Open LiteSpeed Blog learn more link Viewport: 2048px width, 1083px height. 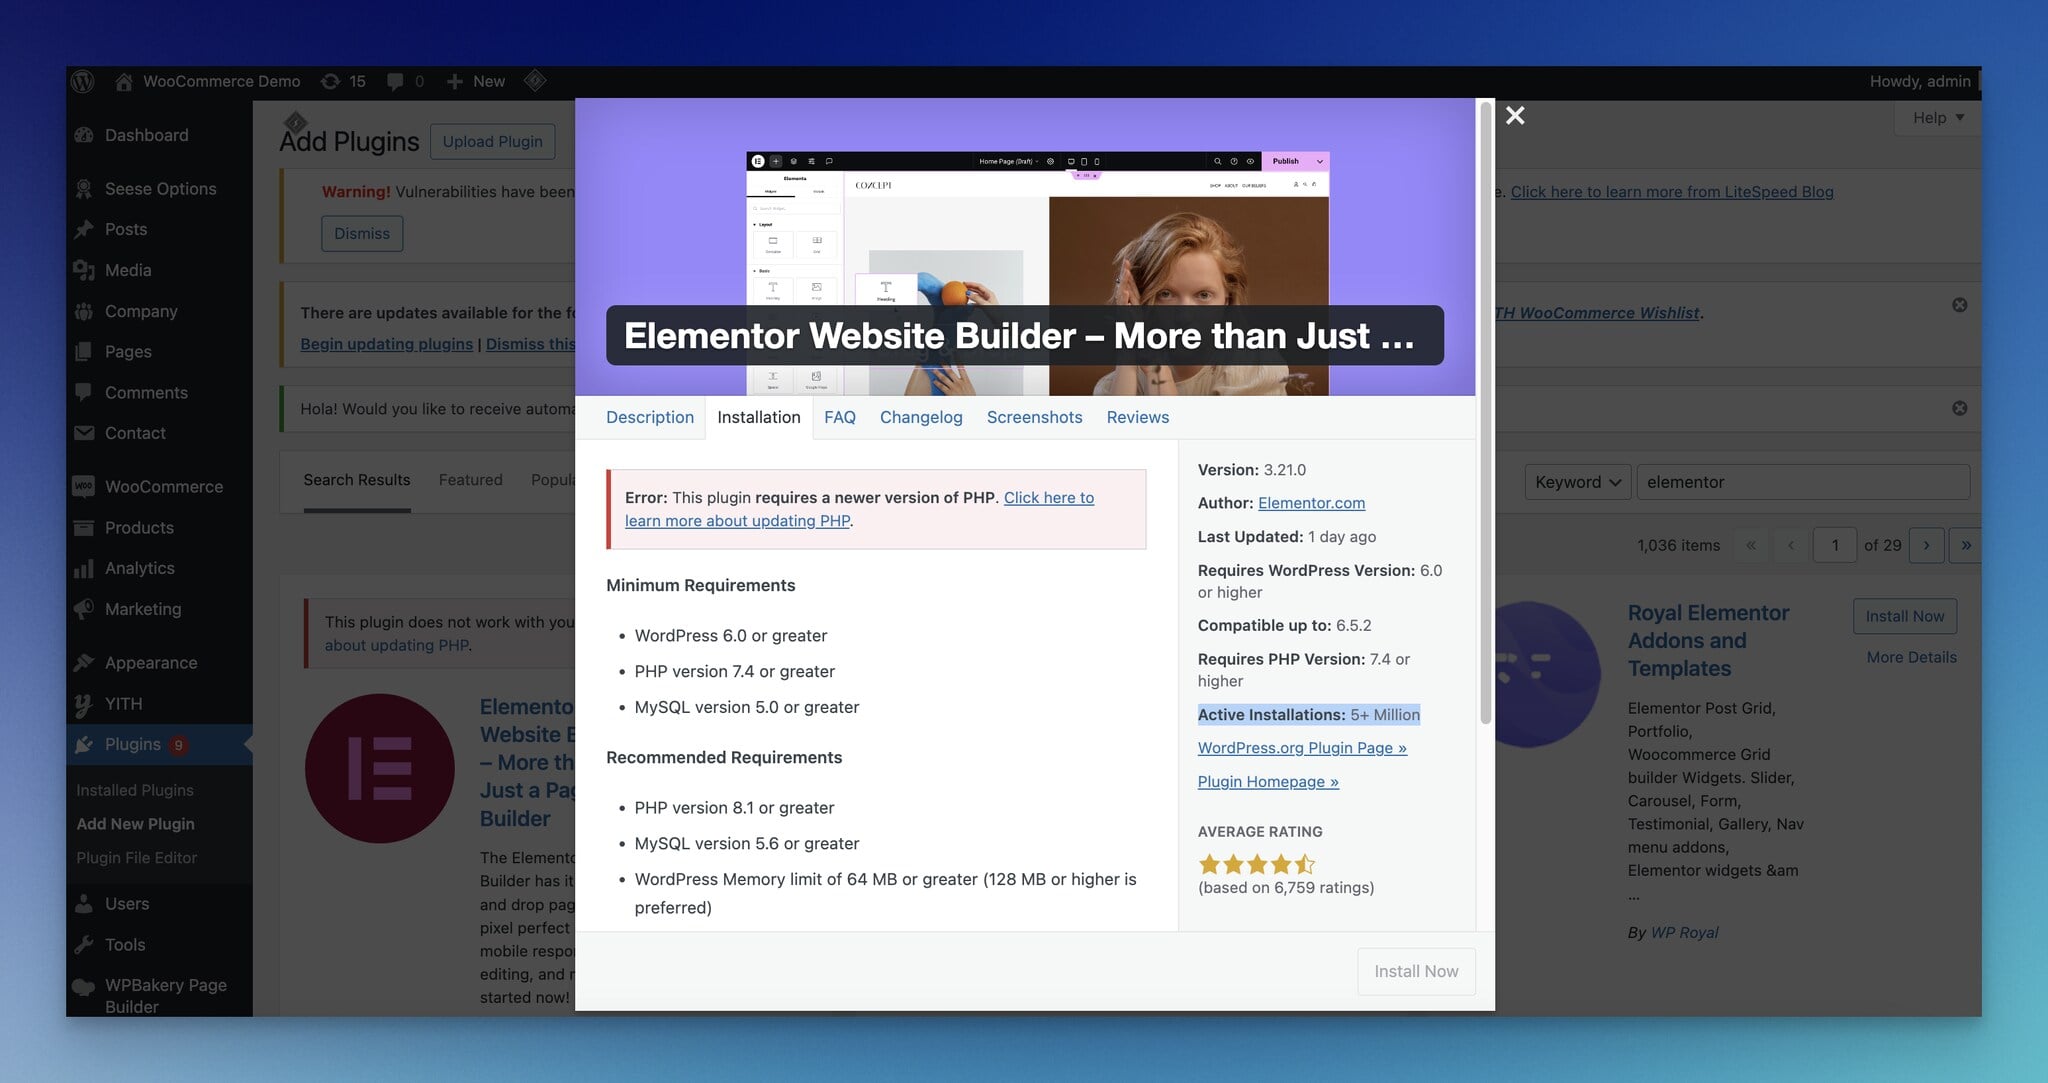(1672, 192)
